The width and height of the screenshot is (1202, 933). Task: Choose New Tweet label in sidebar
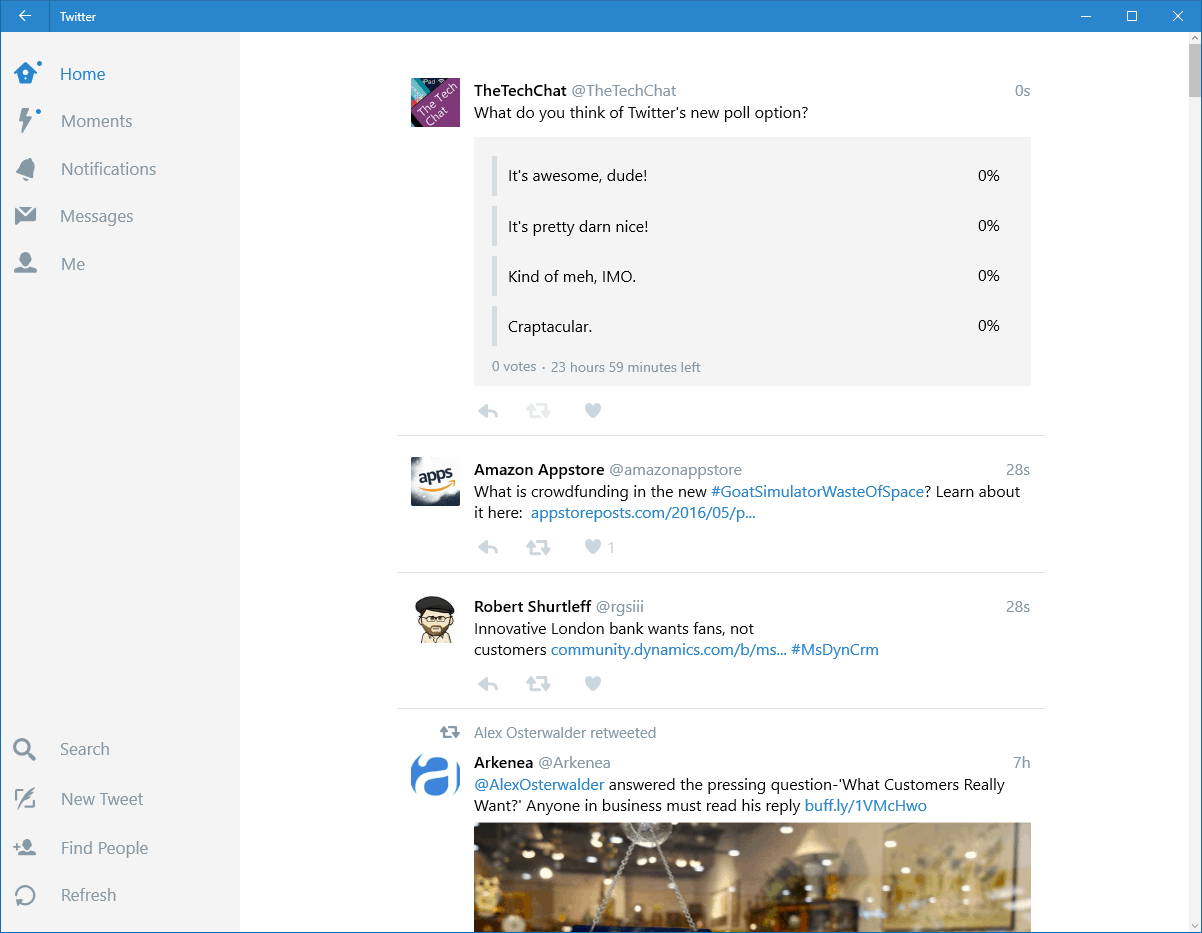click(102, 799)
